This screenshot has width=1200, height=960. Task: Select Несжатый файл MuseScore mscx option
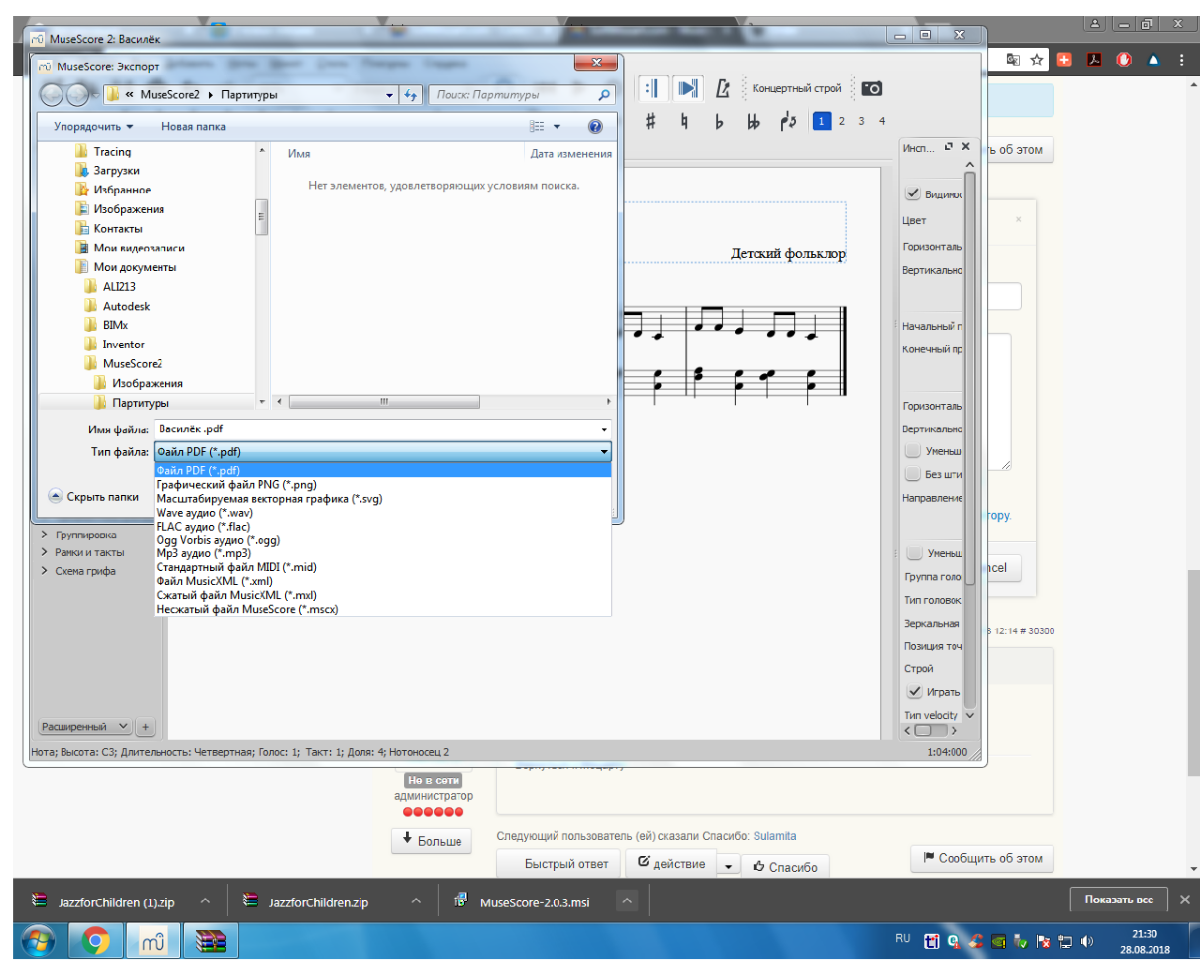383,609
